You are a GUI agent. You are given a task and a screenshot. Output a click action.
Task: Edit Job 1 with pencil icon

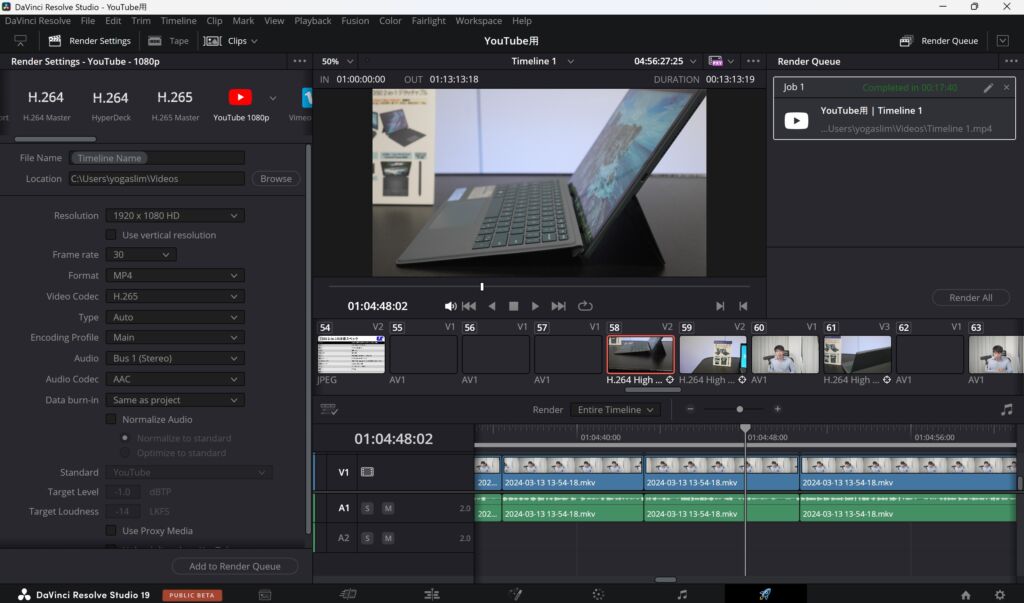[x=988, y=88]
